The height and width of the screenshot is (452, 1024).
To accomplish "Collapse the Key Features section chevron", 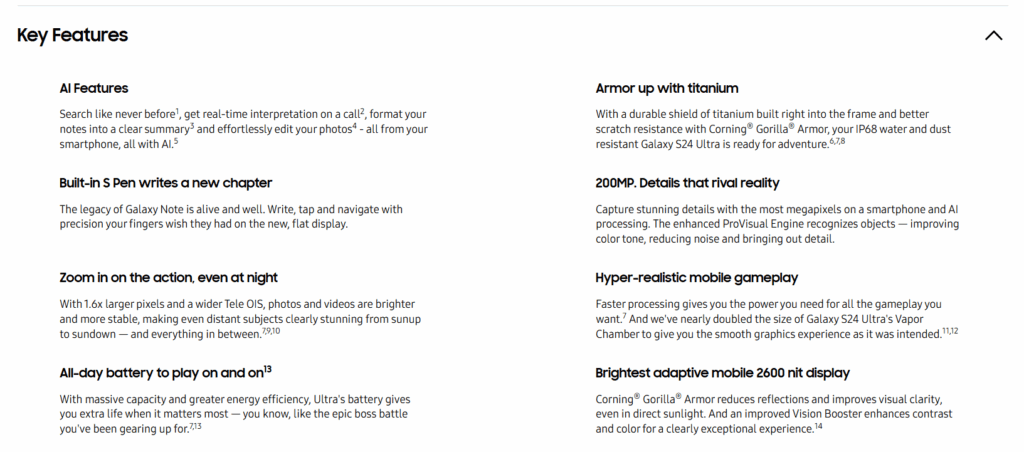I will 993,36.
